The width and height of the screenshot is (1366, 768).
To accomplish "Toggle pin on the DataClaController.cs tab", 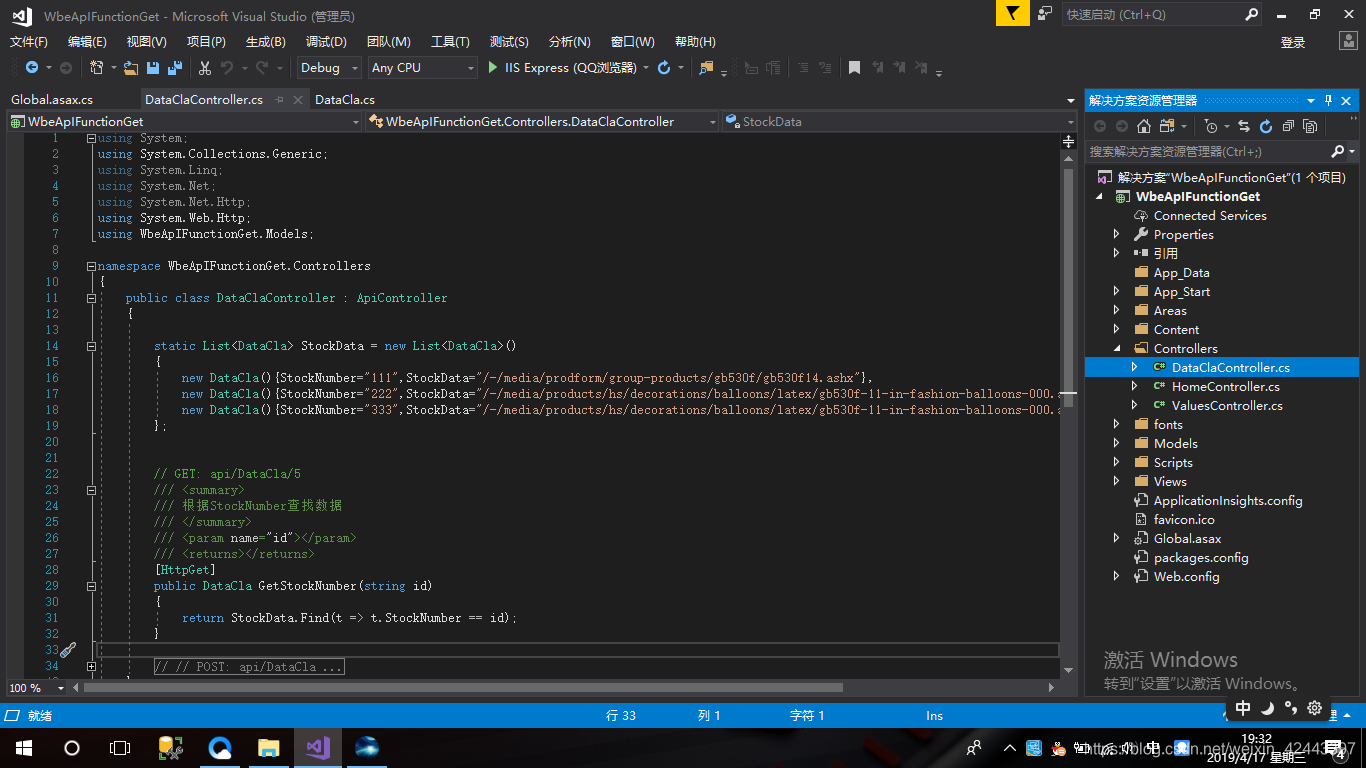I will [x=280, y=100].
